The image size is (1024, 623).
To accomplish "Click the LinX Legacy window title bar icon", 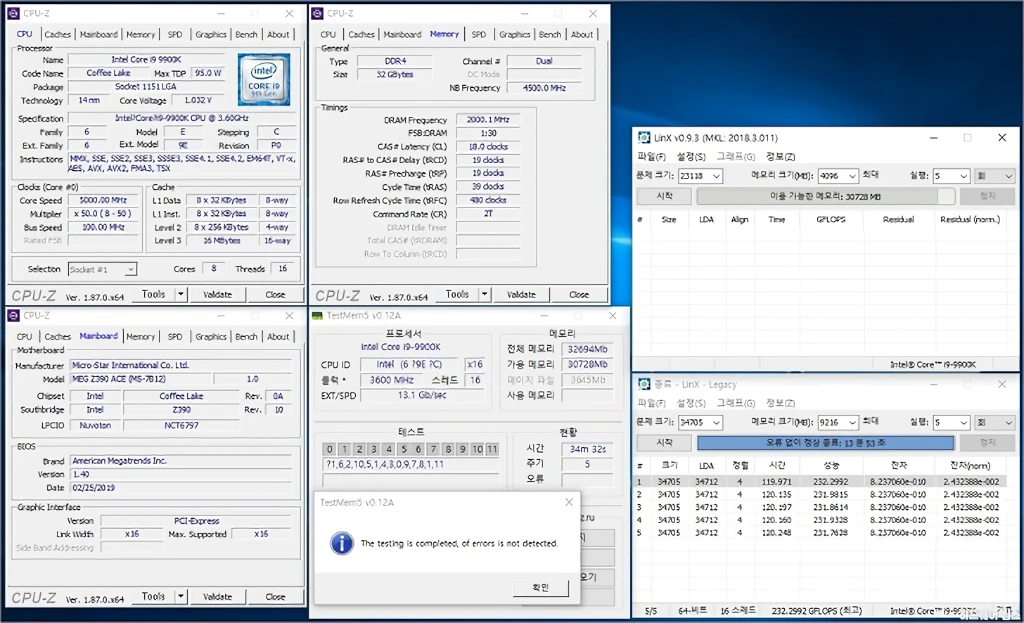I will click(x=644, y=384).
